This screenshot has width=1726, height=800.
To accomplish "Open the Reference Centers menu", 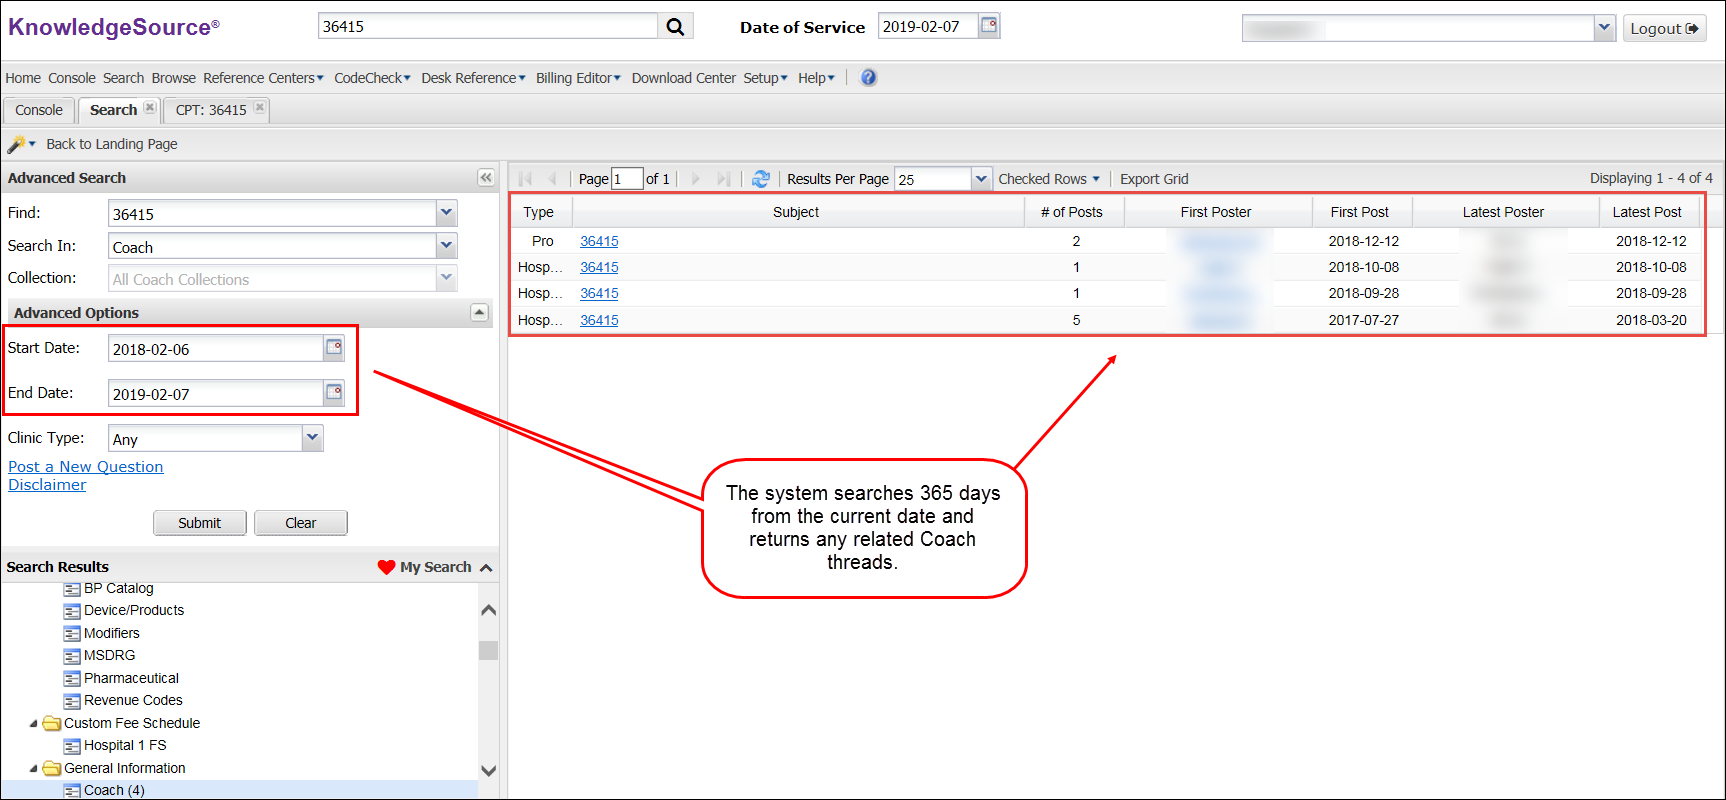I will click(262, 78).
